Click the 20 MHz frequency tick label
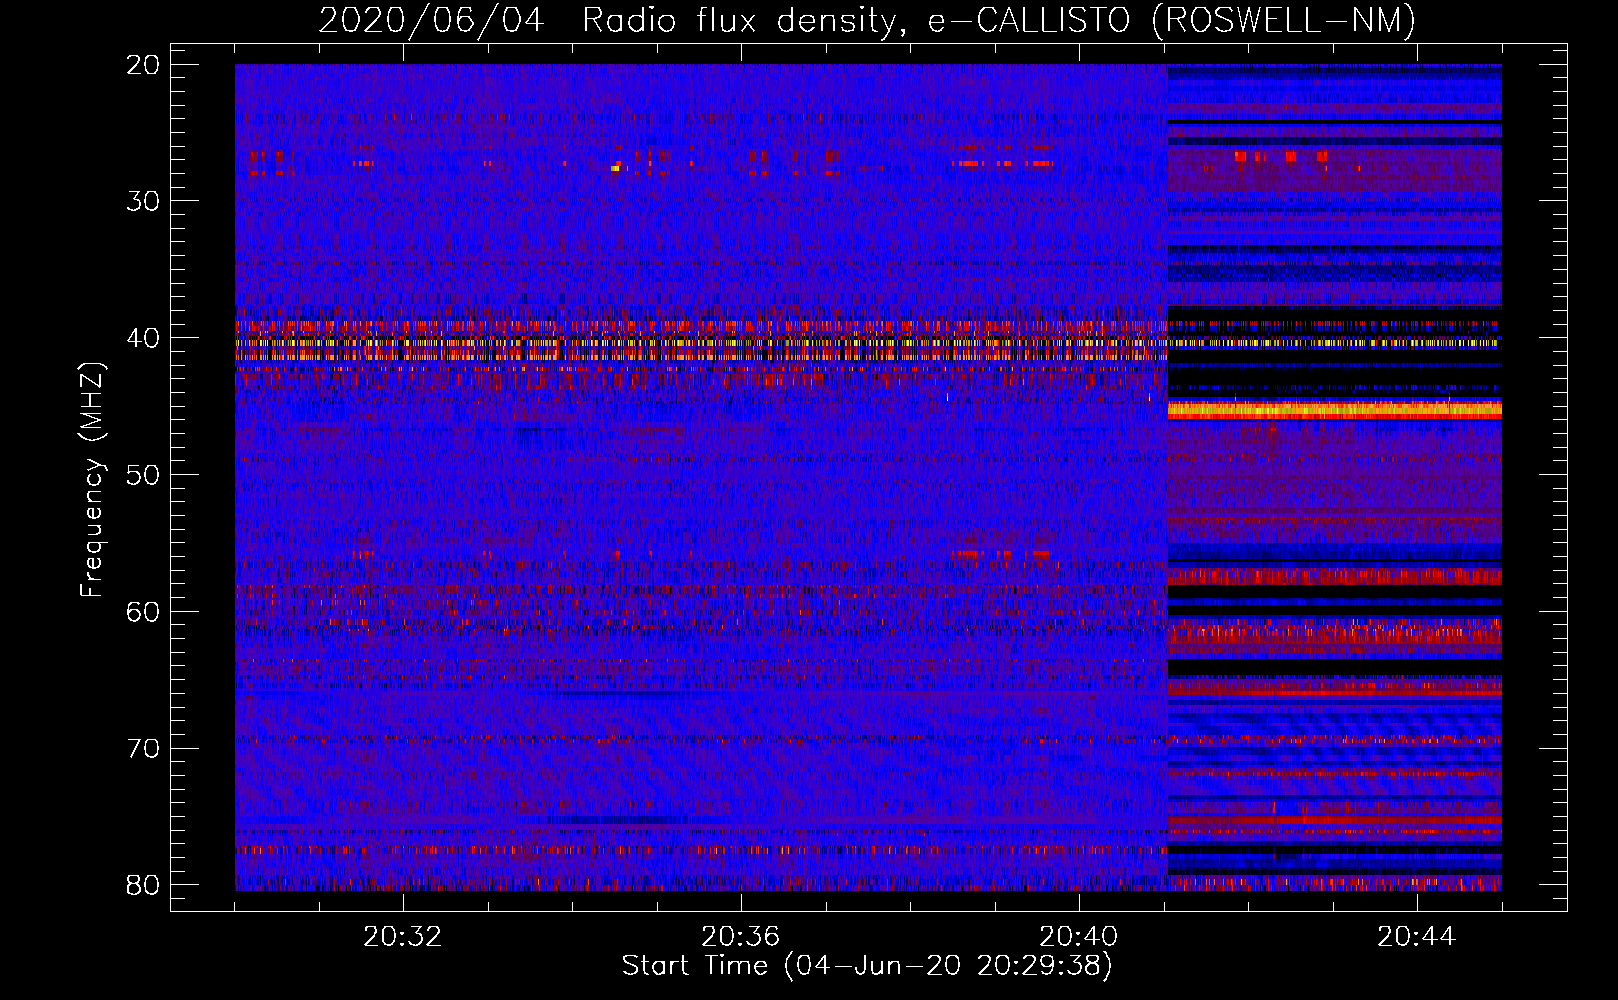This screenshot has width=1618, height=1000. (x=143, y=65)
